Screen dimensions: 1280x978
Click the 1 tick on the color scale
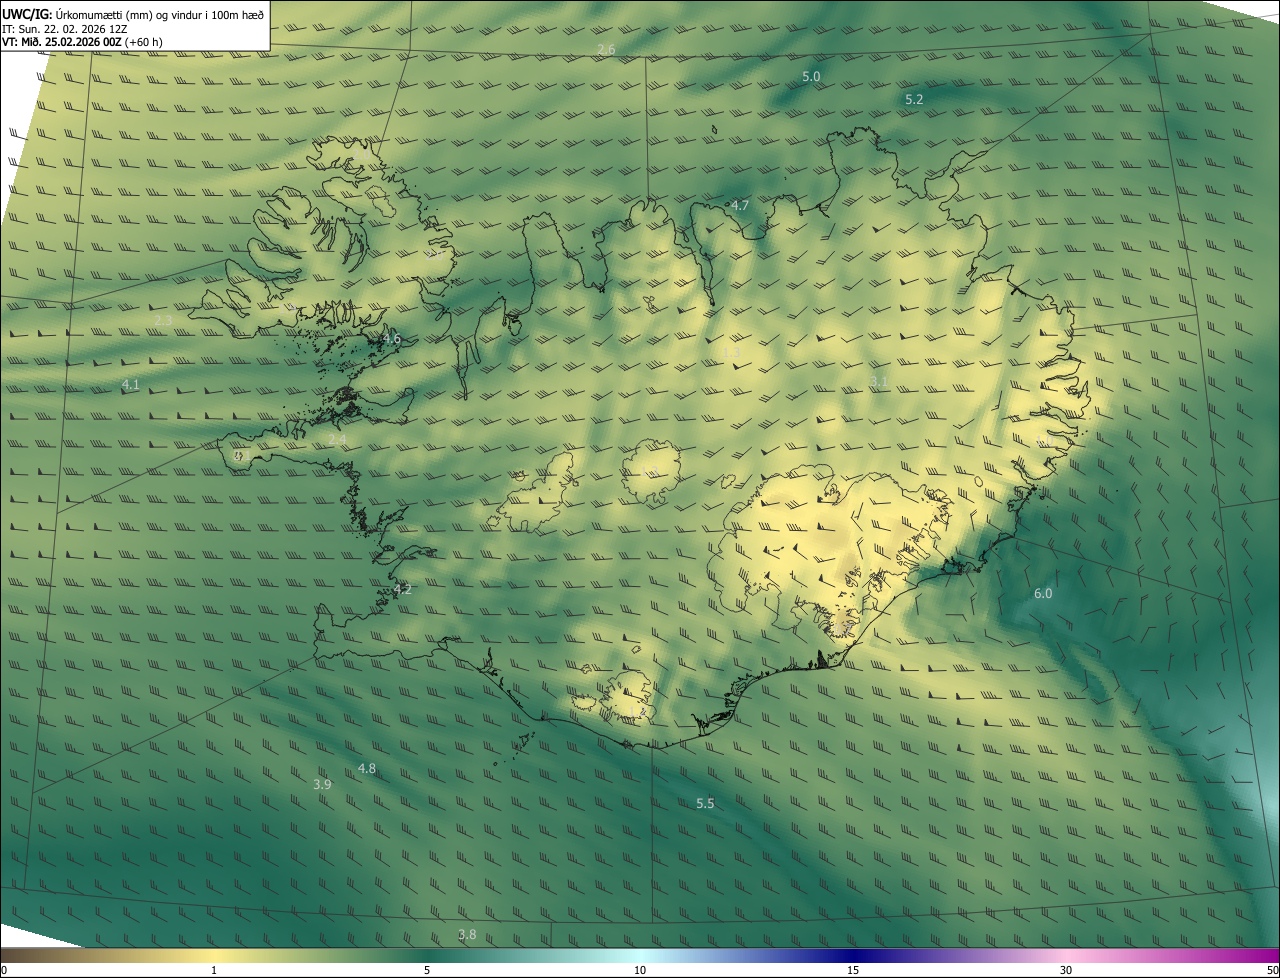(214, 970)
